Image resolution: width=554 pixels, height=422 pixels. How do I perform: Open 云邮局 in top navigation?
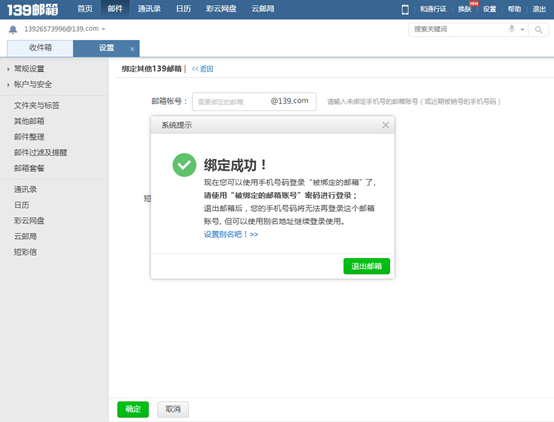click(263, 9)
